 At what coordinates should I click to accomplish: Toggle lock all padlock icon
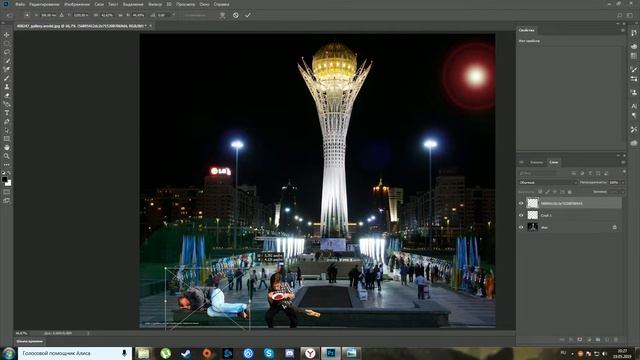coord(570,191)
